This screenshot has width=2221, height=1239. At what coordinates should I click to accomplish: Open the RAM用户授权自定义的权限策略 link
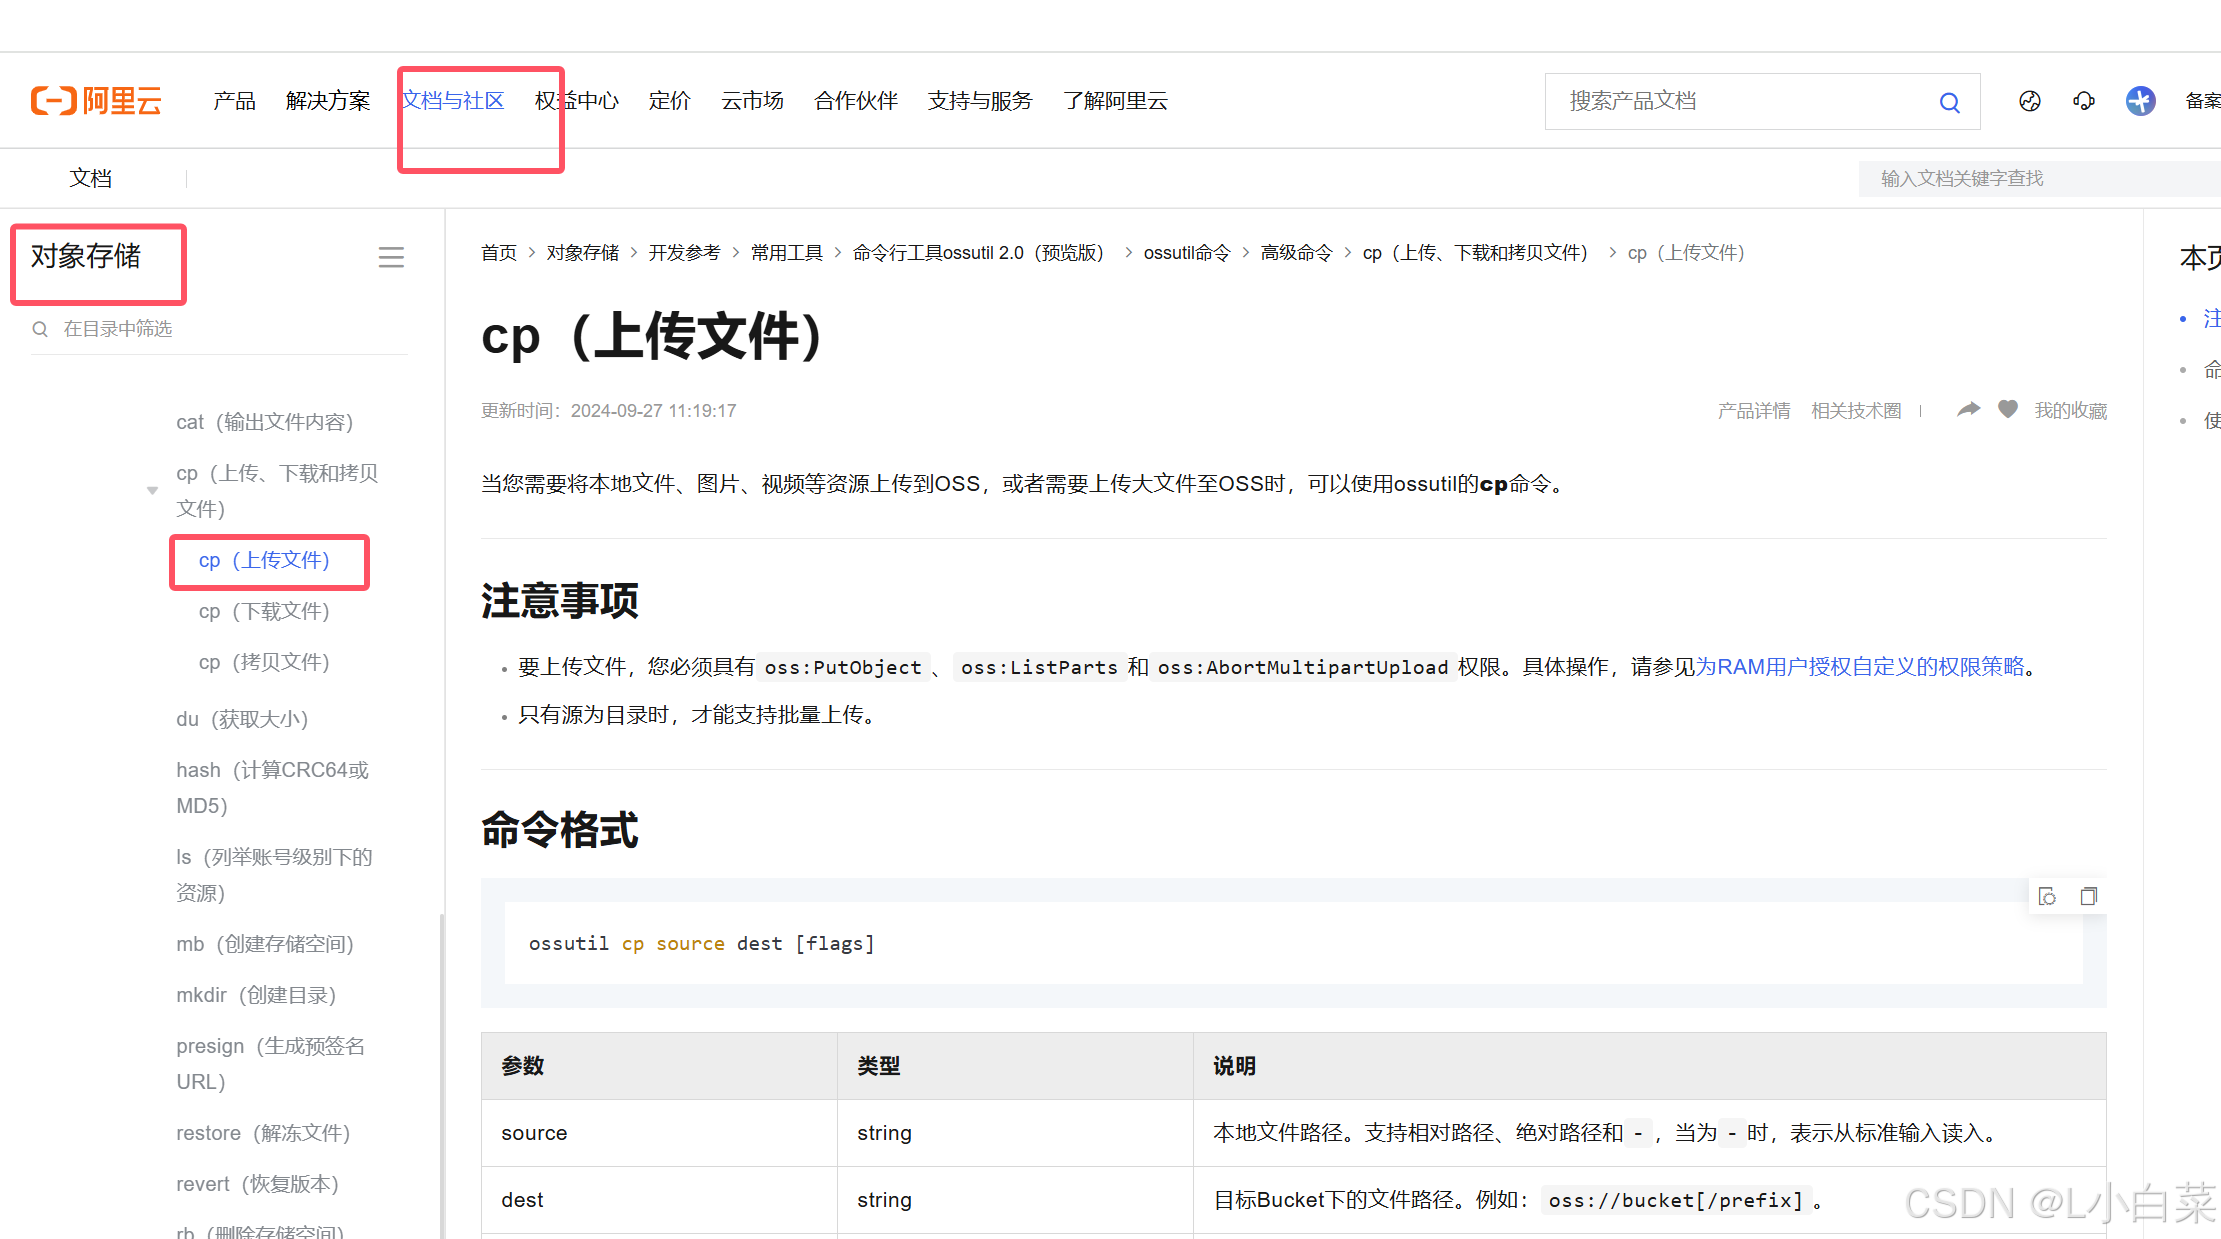(1859, 667)
